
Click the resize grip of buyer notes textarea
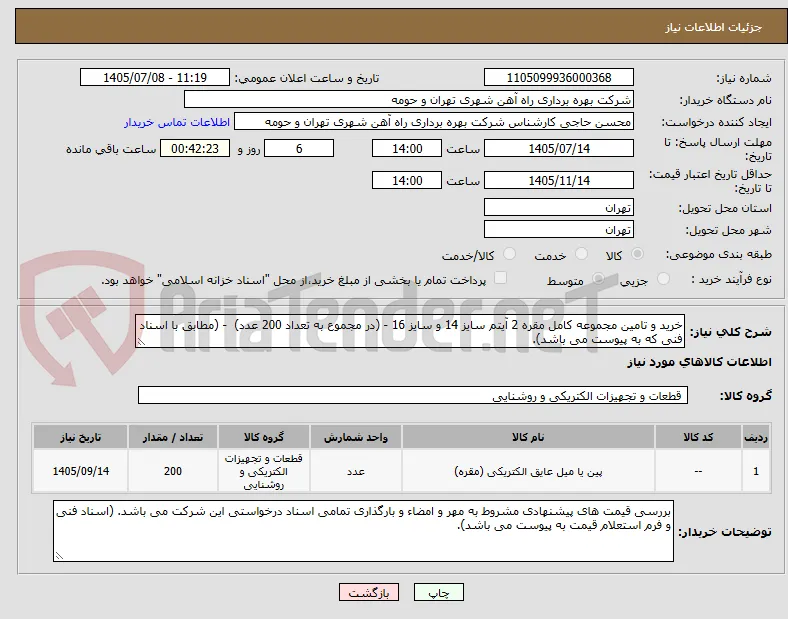[59, 556]
